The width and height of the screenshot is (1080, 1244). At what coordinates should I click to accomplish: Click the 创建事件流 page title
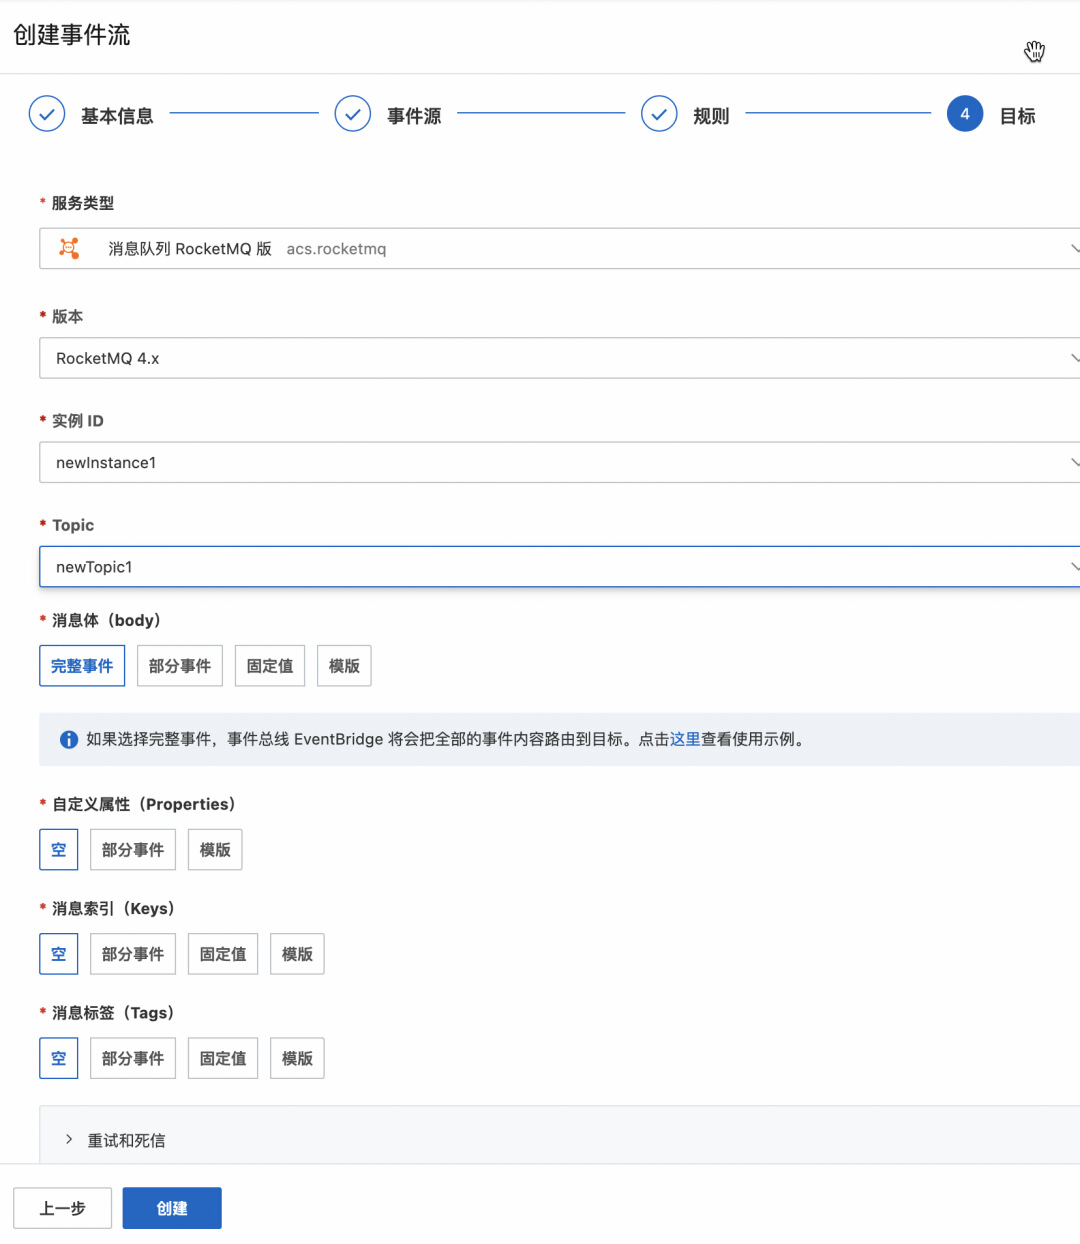click(72, 35)
